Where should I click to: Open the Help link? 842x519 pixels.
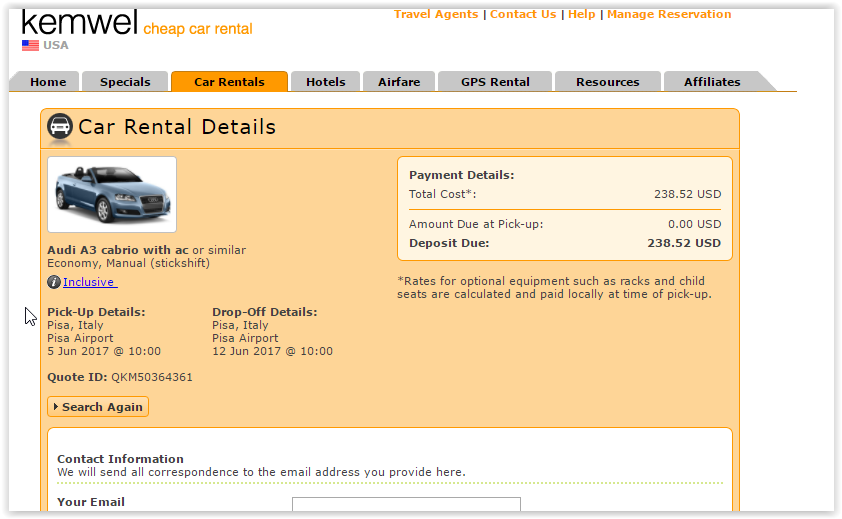tap(582, 15)
